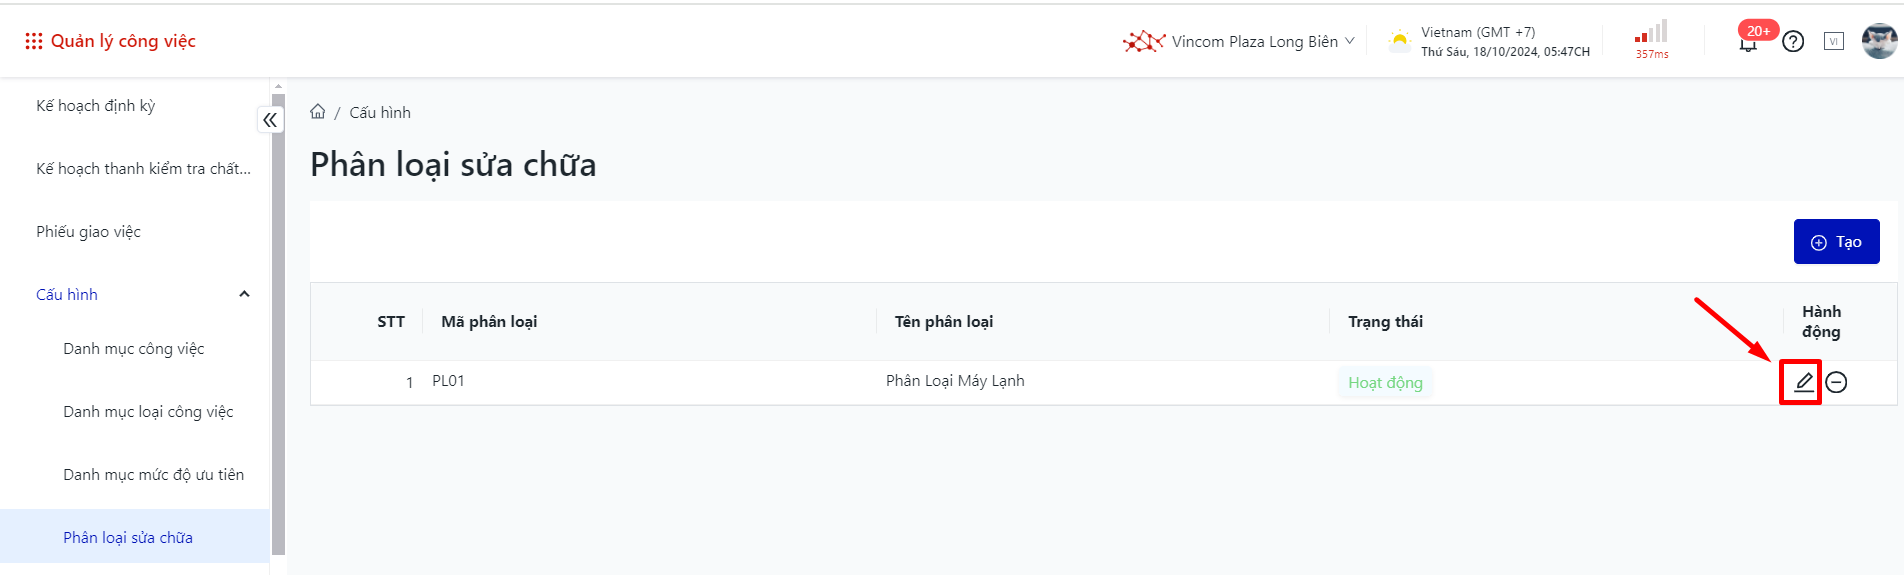
Task: Select Danh mục mức độ ưu tiên submenu
Action: point(153,475)
